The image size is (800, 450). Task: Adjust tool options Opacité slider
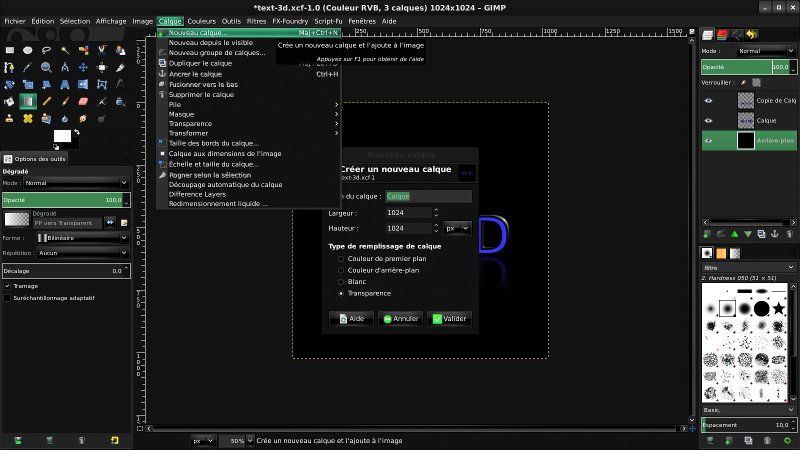coord(66,200)
